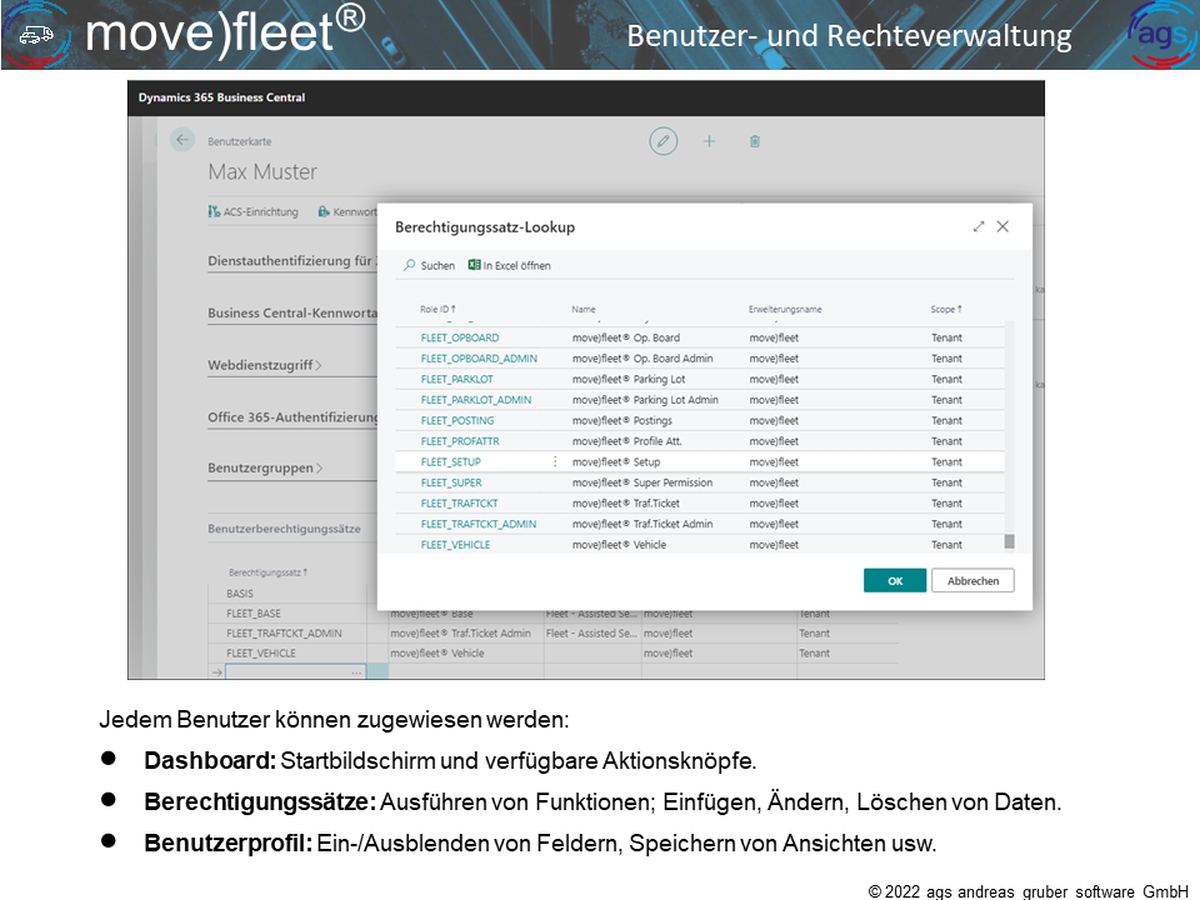The width and height of the screenshot is (1200, 900).
Task: Select the FLEET_SUPER role
Action: [451, 483]
